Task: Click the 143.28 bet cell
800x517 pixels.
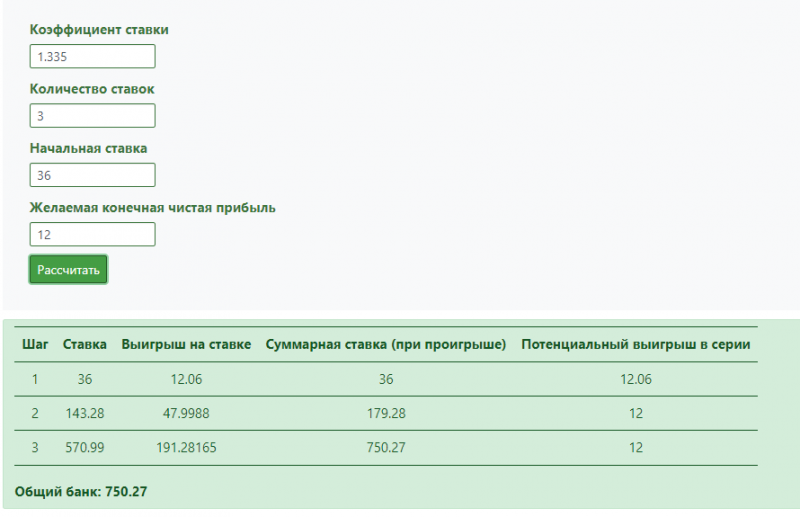Action: [85, 413]
